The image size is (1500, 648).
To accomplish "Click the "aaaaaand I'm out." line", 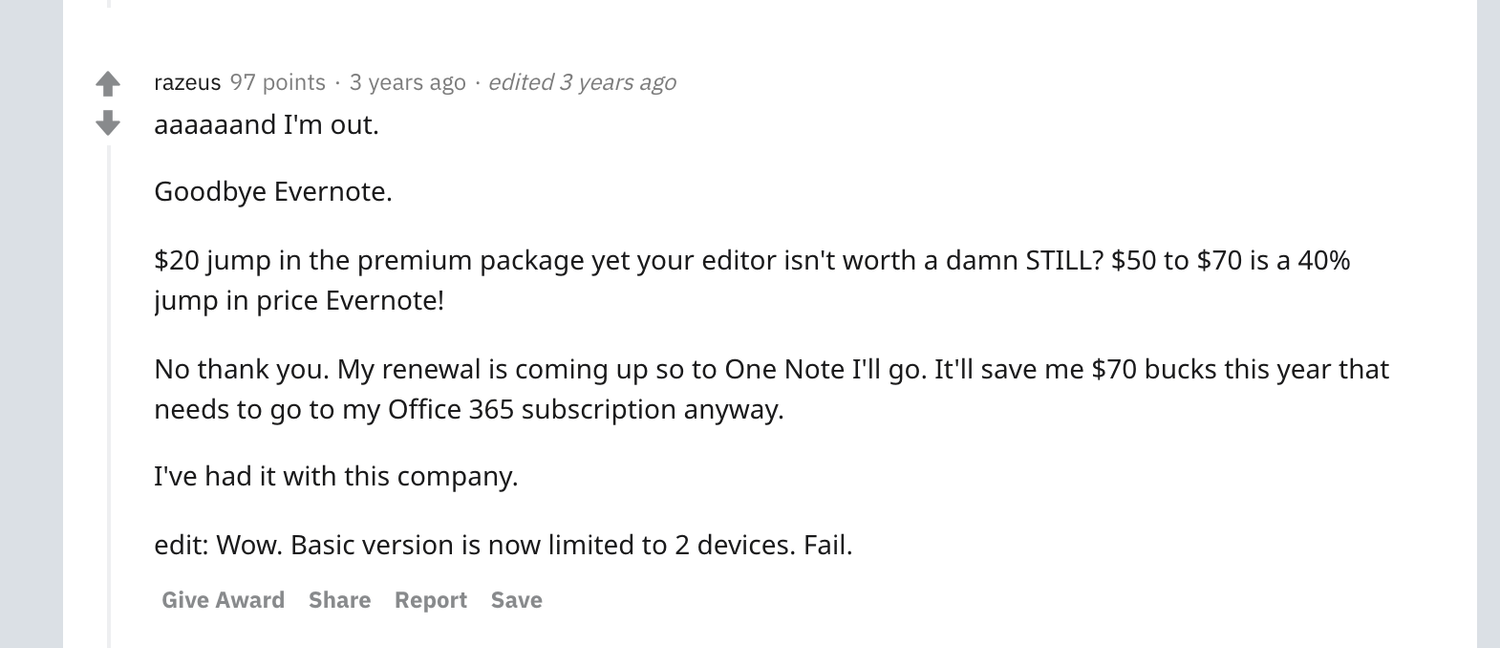I will coord(266,125).
